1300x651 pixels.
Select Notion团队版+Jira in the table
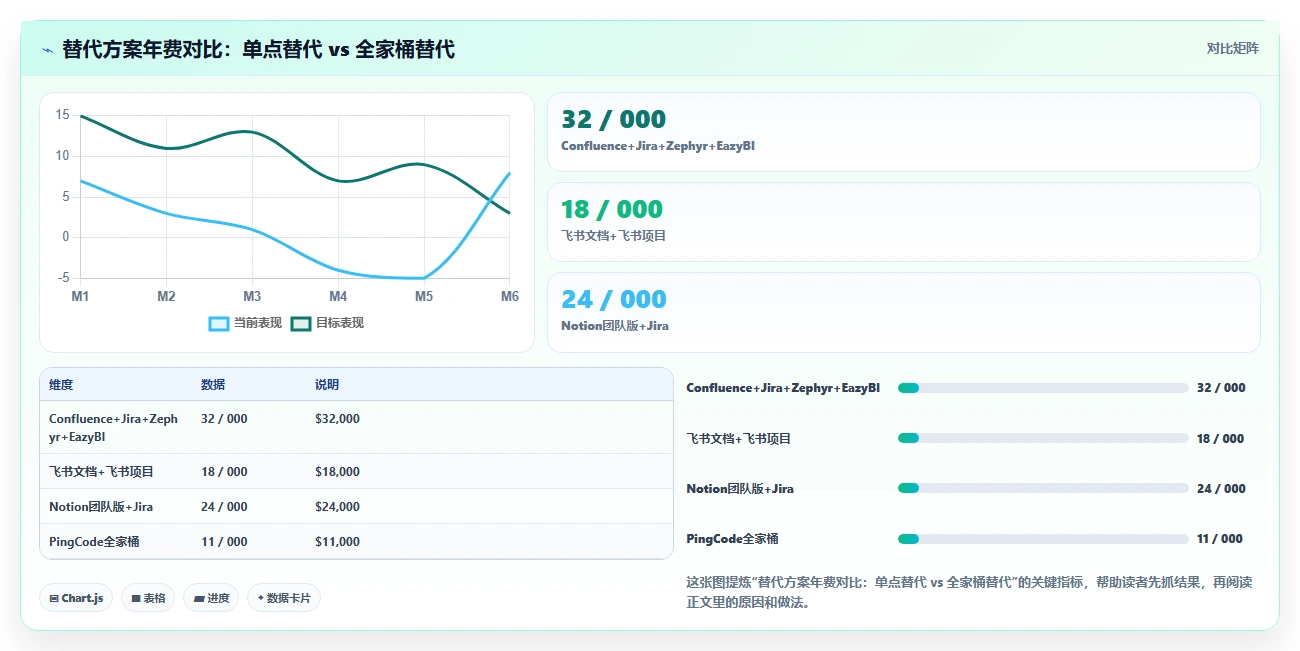click(x=101, y=506)
